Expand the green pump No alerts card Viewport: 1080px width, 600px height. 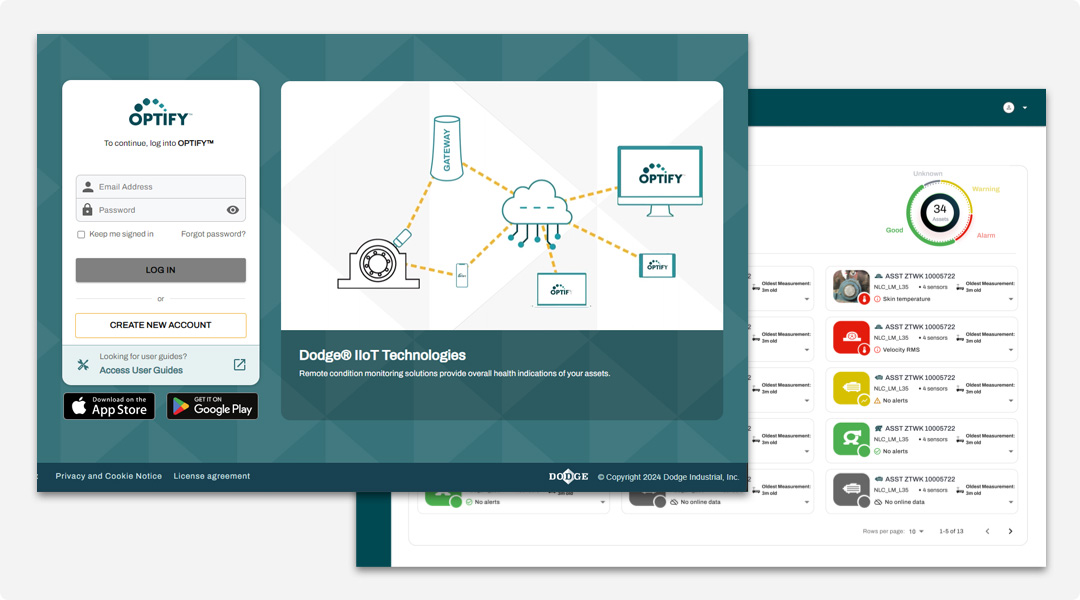[1010, 451]
